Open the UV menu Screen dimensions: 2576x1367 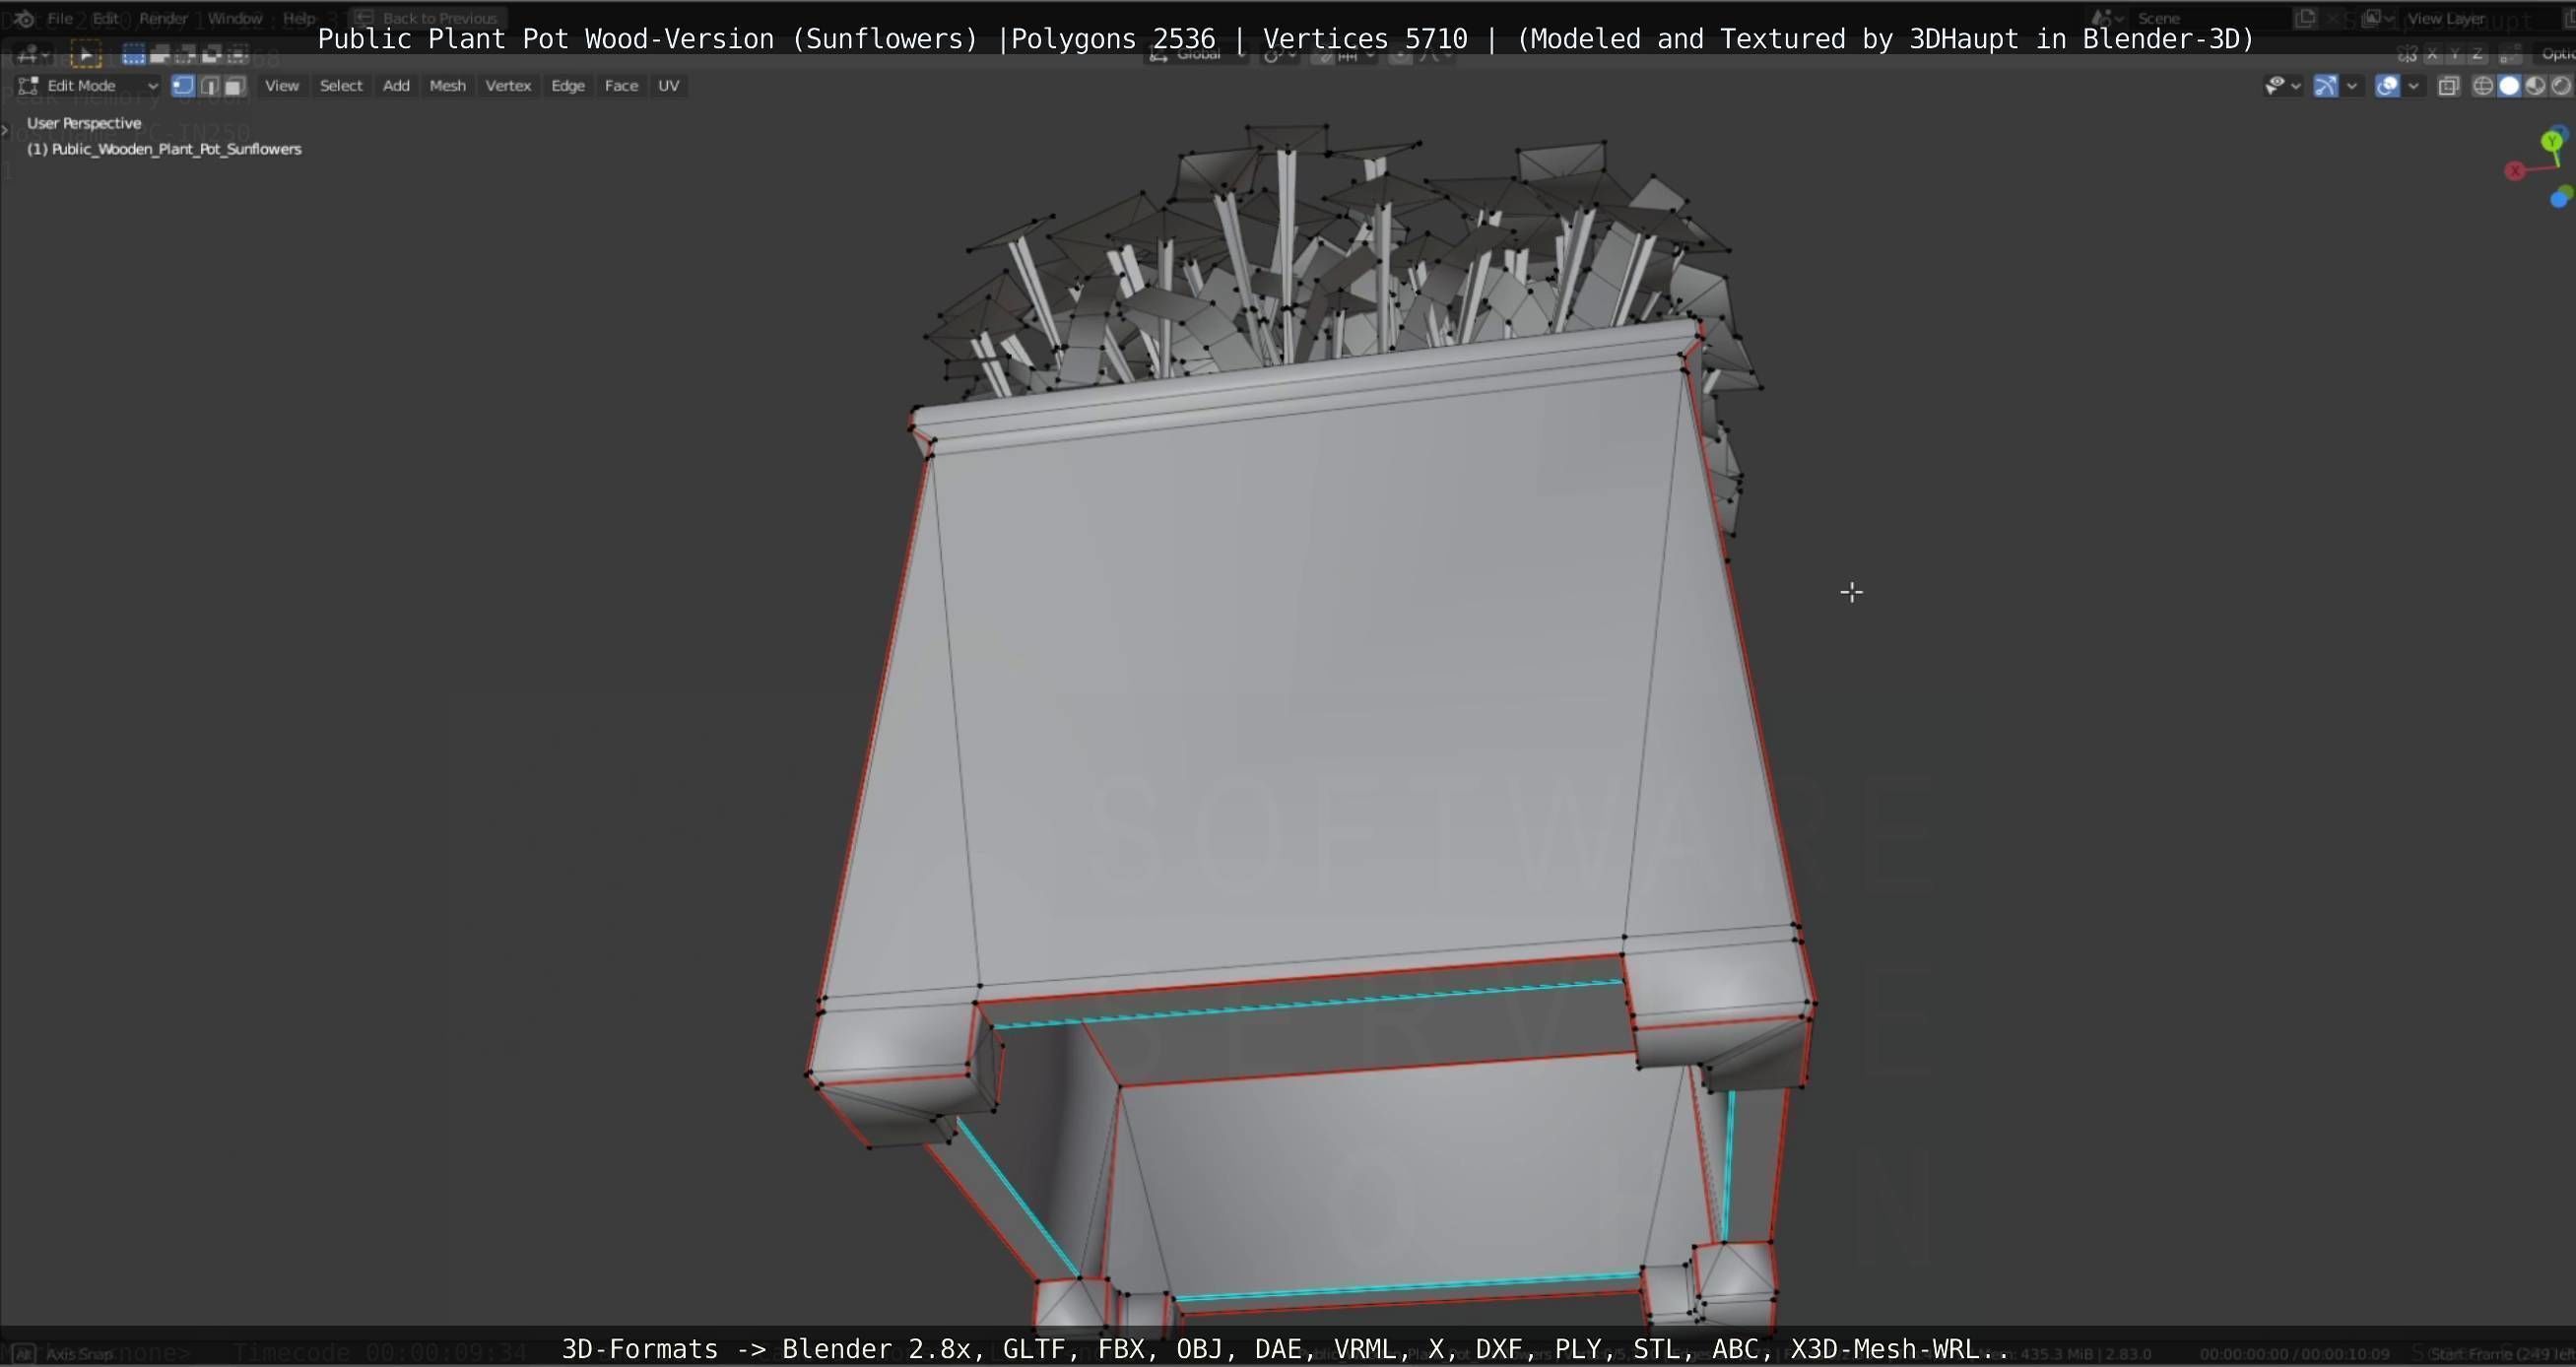click(x=669, y=86)
